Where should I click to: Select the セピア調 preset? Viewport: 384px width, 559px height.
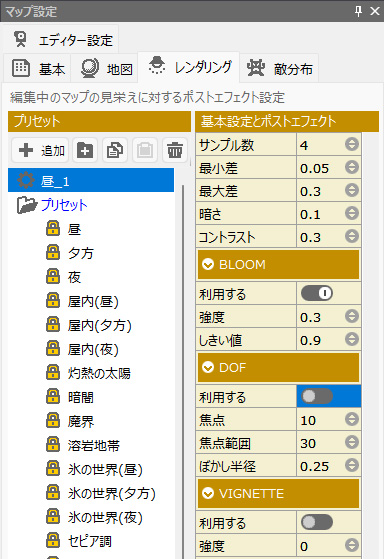click(89, 542)
